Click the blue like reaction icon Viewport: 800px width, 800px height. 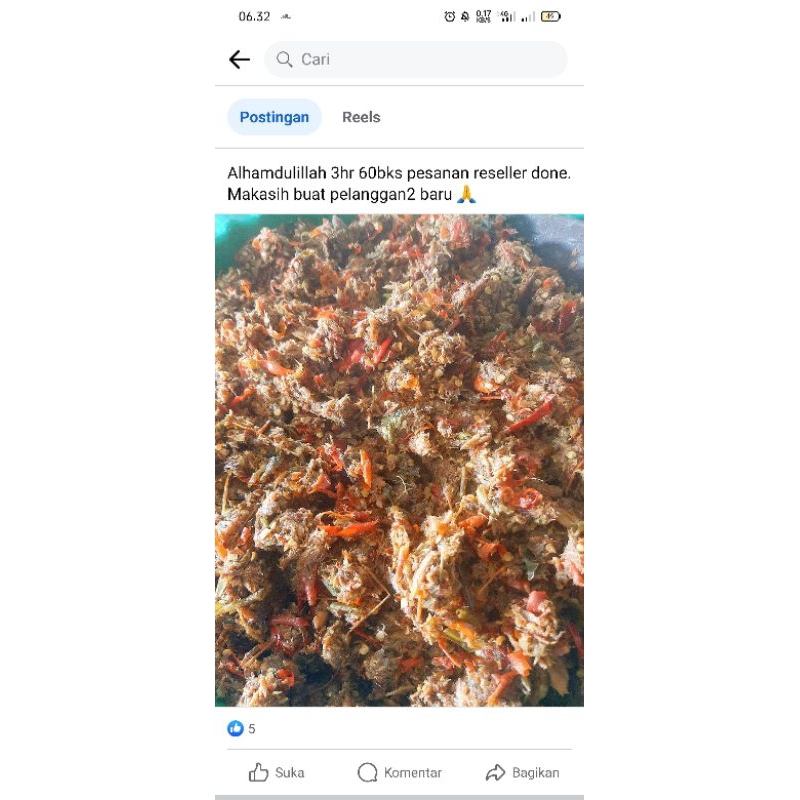235,728
